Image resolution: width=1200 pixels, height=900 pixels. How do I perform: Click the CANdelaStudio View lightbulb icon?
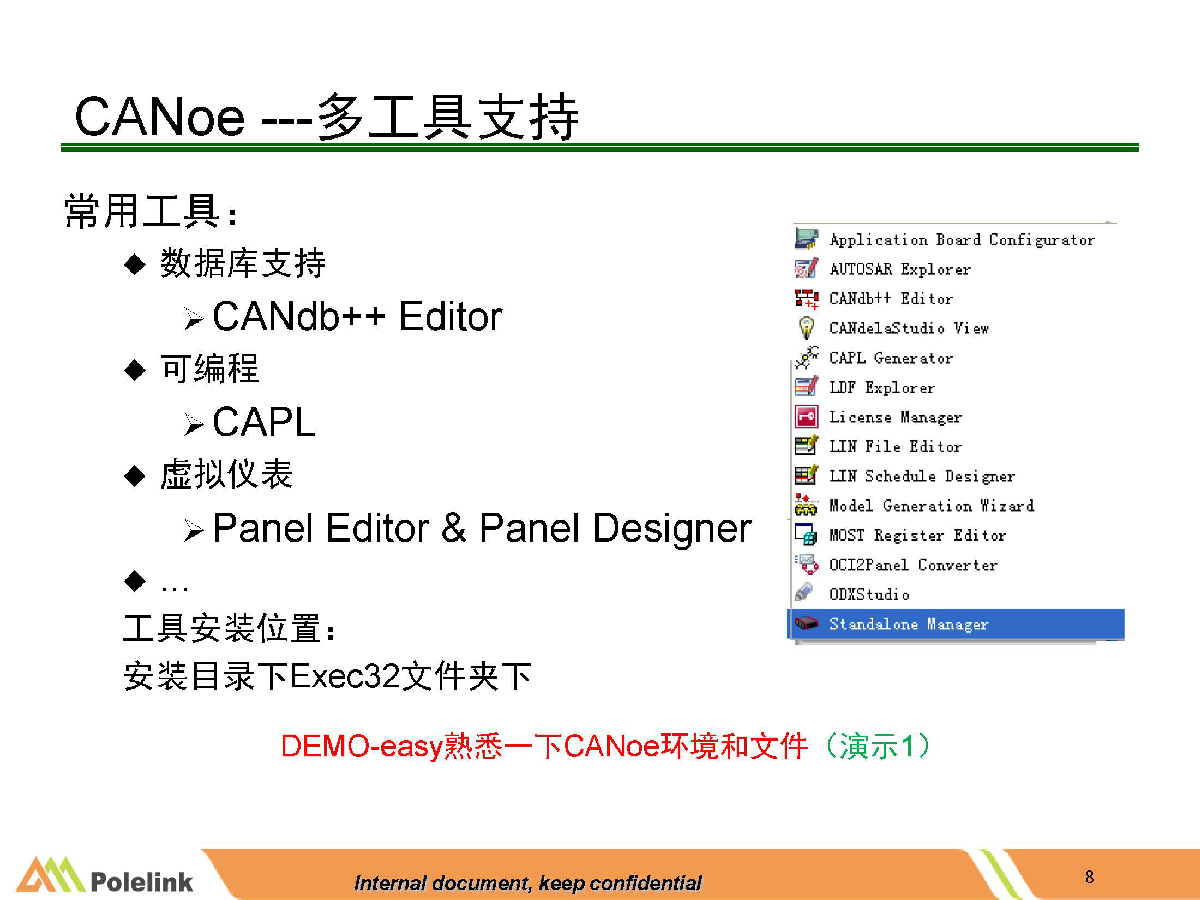(806, 328)
